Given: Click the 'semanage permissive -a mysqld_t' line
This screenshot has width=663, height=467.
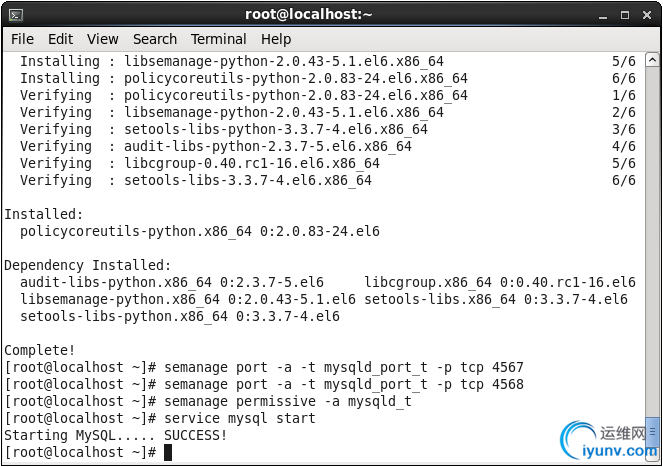Looking at the screenshot, I should pos(208,401).
